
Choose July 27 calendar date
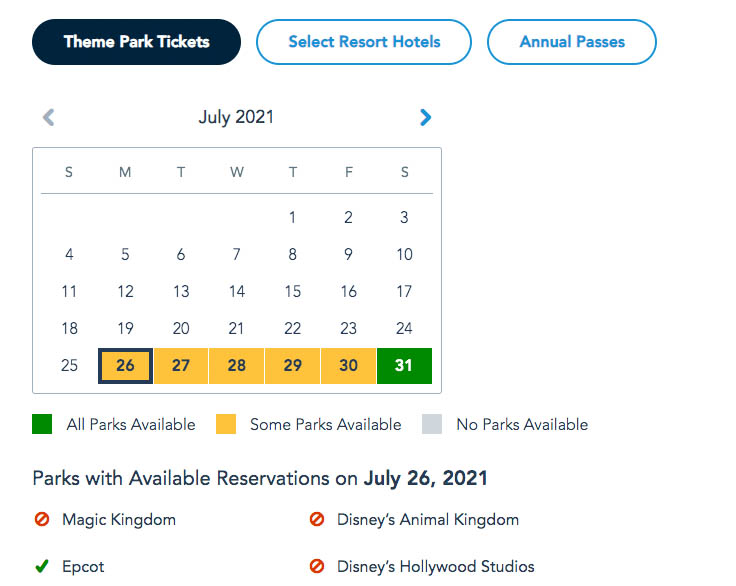(x=181, y=366)
